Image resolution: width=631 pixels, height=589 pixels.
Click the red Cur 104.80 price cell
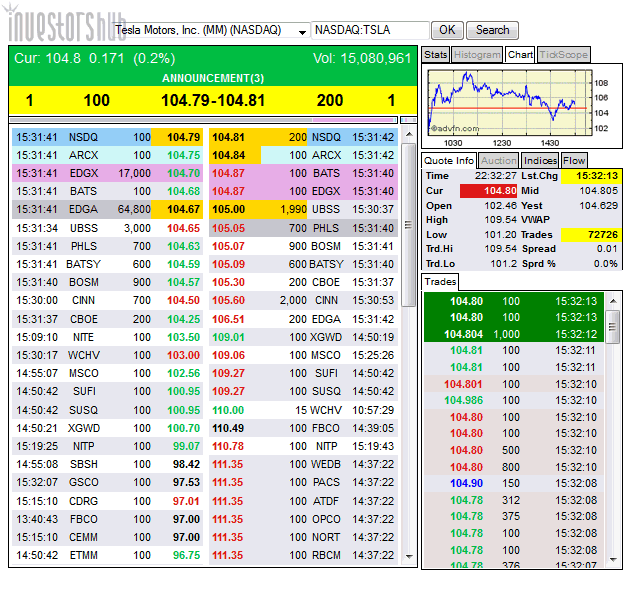486,190
